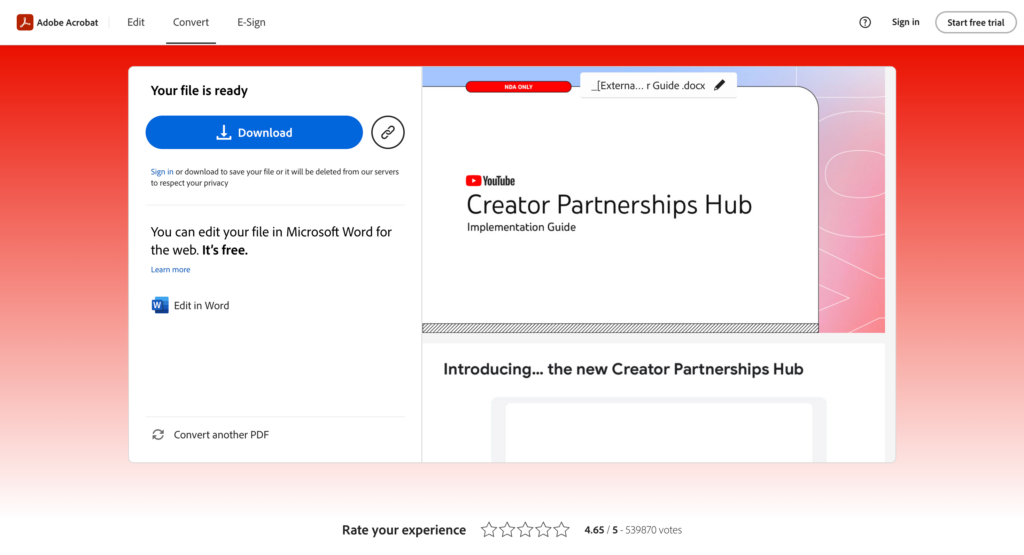This screenshot has height=555, width=1024.
Task: Copy the share link via the chain icon
Action: coord(388,133)
